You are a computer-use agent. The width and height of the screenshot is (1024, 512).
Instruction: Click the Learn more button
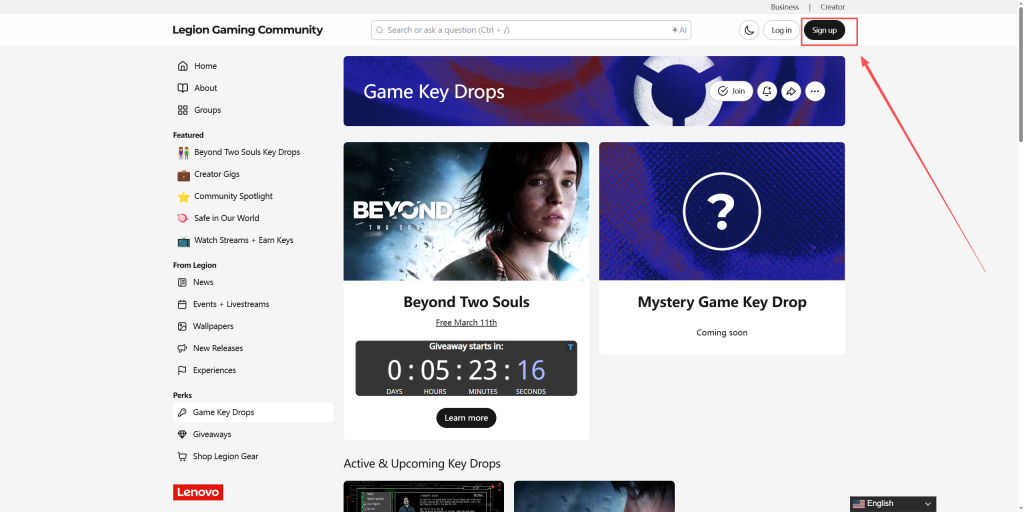pyautogui.click(x=466, y=418)
